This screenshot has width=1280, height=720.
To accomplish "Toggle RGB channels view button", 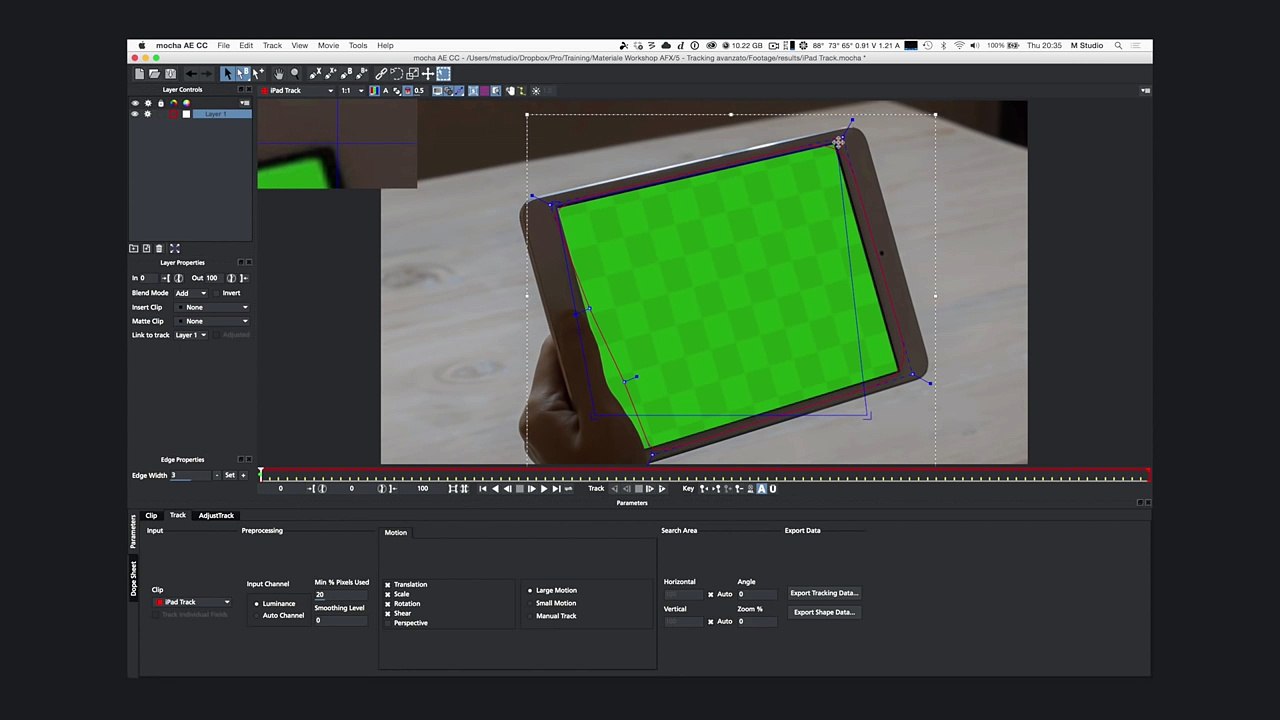I will tap(373, 90).
